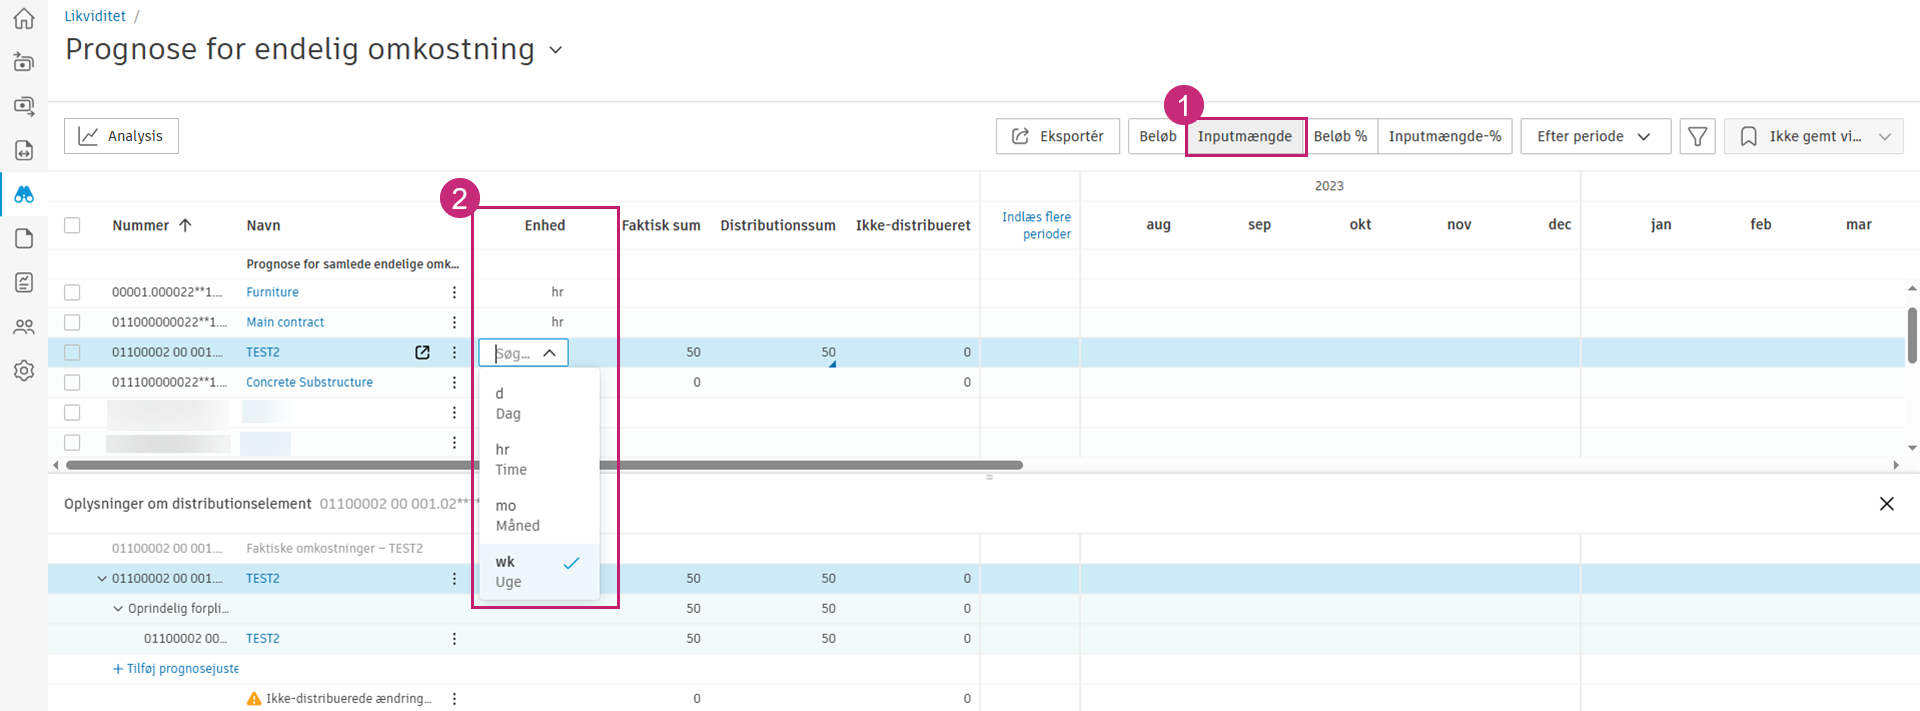This screenshot has height=711, width=1920.
Task: Select wk Uge unit option
Action: tap(539, 572)
